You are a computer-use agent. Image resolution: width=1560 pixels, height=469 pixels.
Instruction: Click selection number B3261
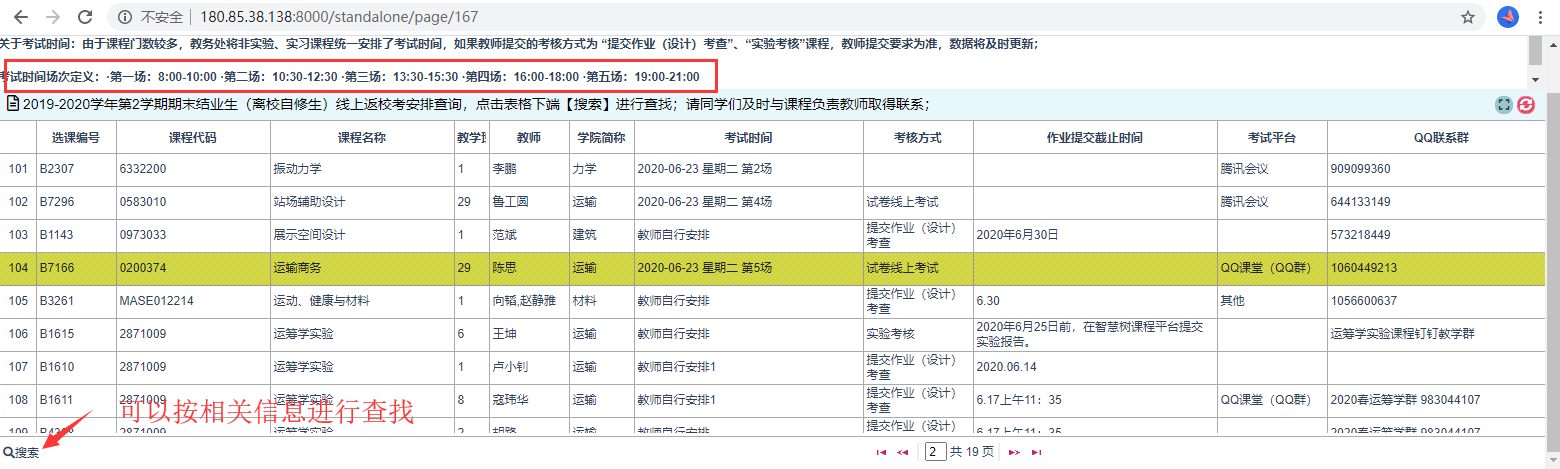coord(57,301)
